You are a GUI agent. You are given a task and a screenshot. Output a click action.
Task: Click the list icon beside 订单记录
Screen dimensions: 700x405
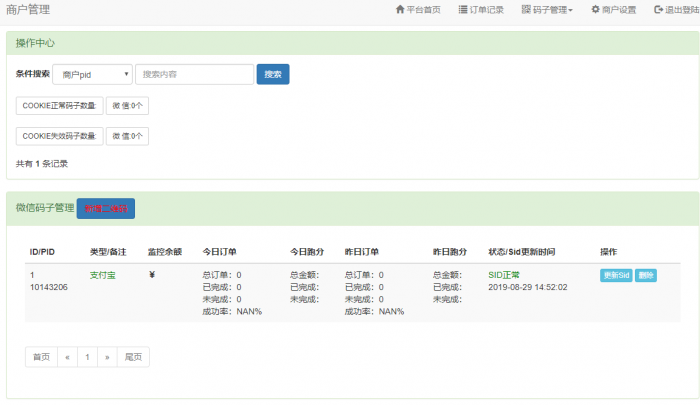tap(463, 10)
